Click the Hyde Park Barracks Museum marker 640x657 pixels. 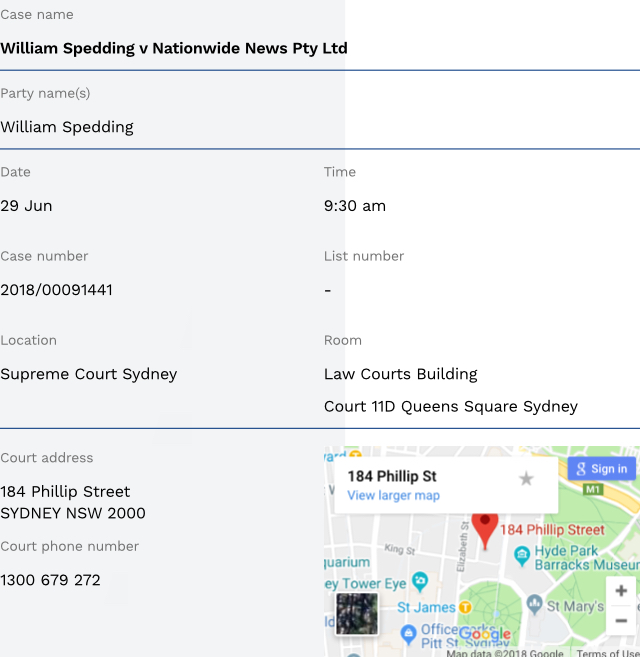tap(521, 555)
